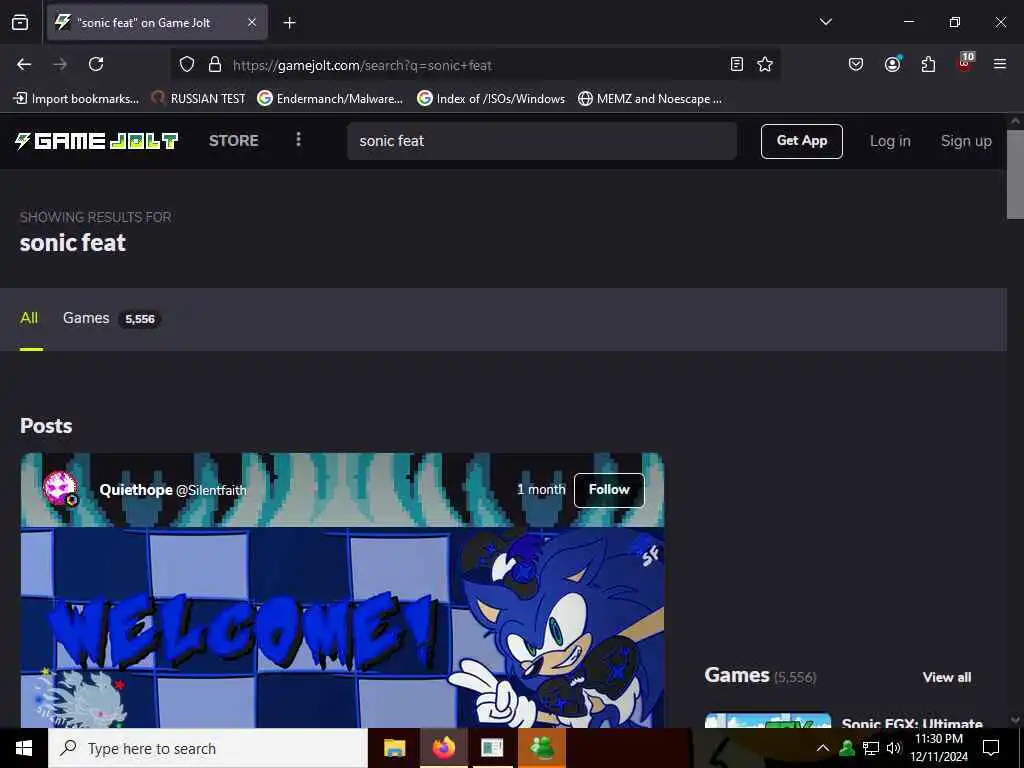
Task: Open File Explorer from the taskbar
Action: [394, 748]
